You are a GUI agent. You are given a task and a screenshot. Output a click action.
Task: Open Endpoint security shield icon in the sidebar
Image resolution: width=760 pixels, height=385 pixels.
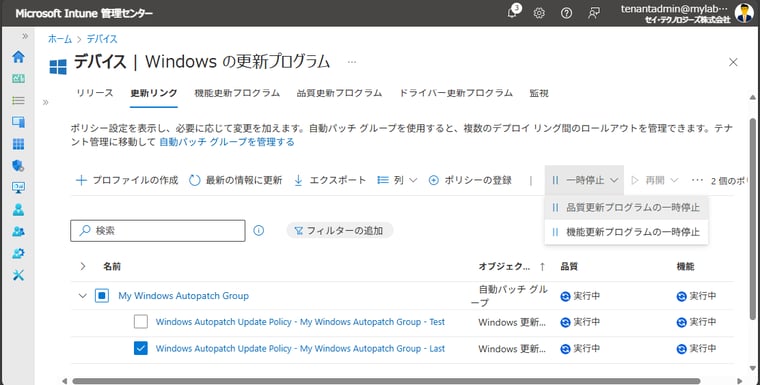pos(18,166)
